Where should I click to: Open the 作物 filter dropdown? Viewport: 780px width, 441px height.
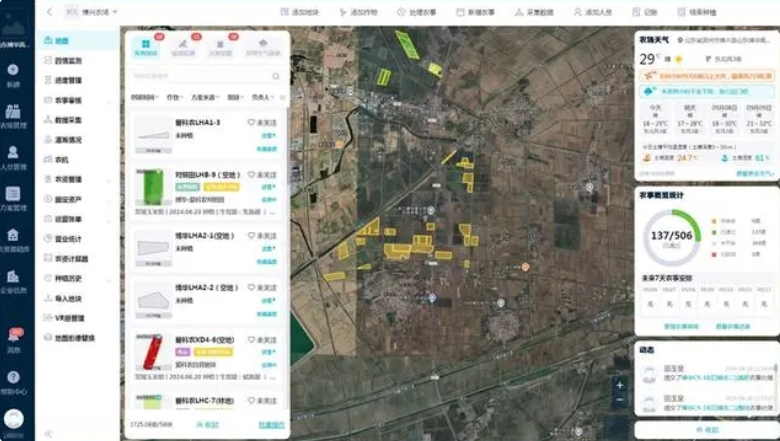175,97
